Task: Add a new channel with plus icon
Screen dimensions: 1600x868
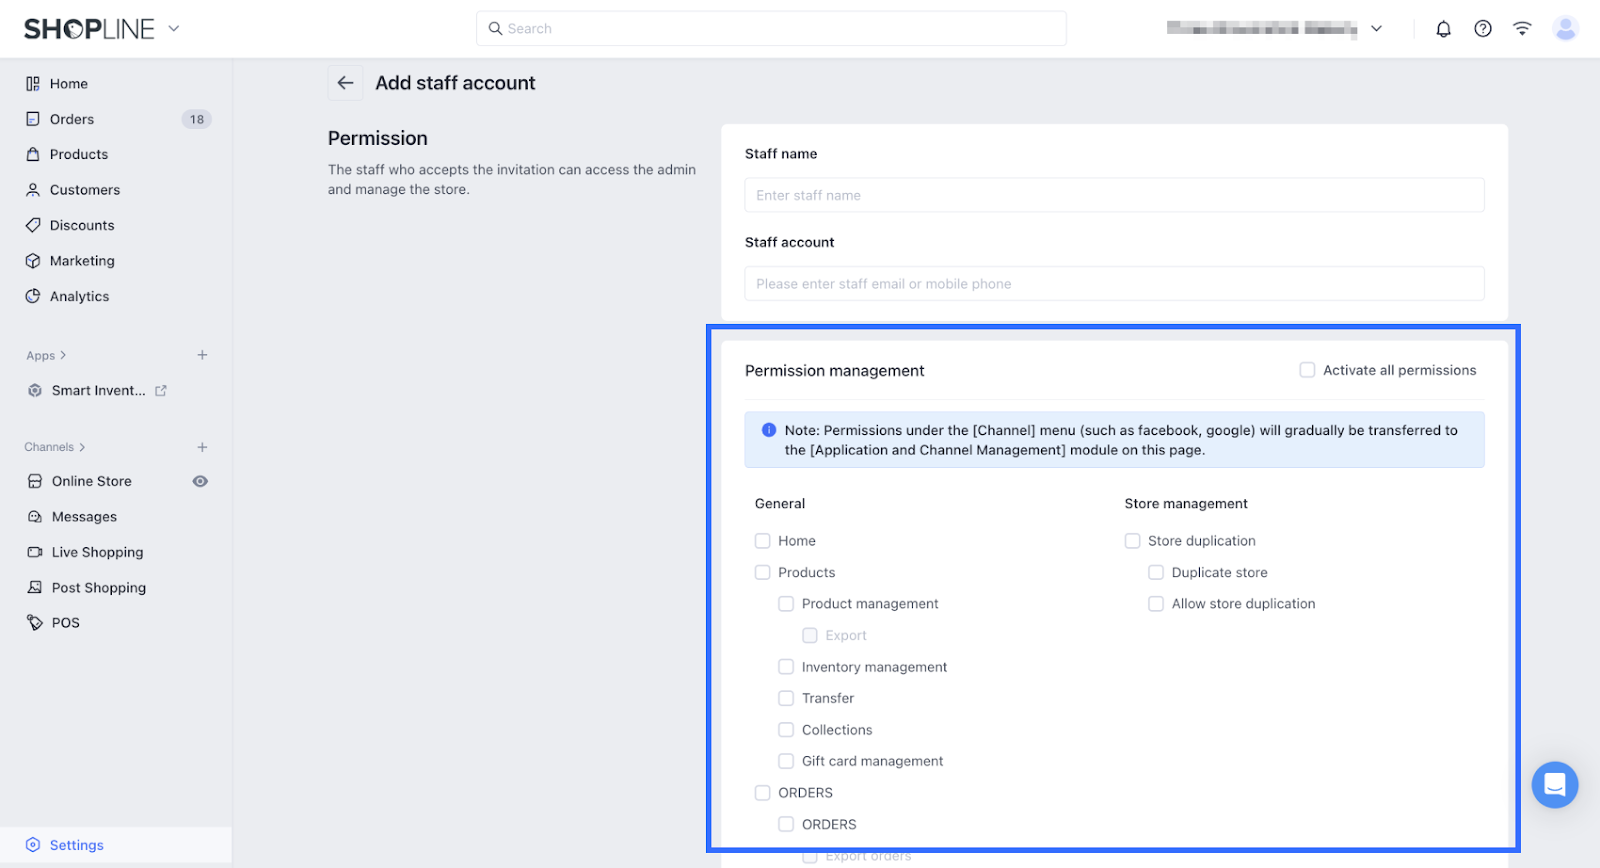Action: click(202, 447)
